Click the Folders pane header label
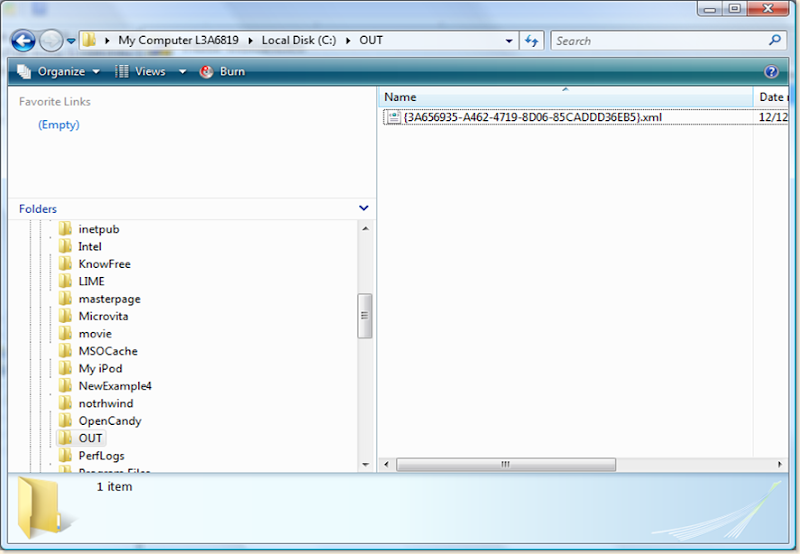This screenshot has width=800, height=554. [38, 209]
